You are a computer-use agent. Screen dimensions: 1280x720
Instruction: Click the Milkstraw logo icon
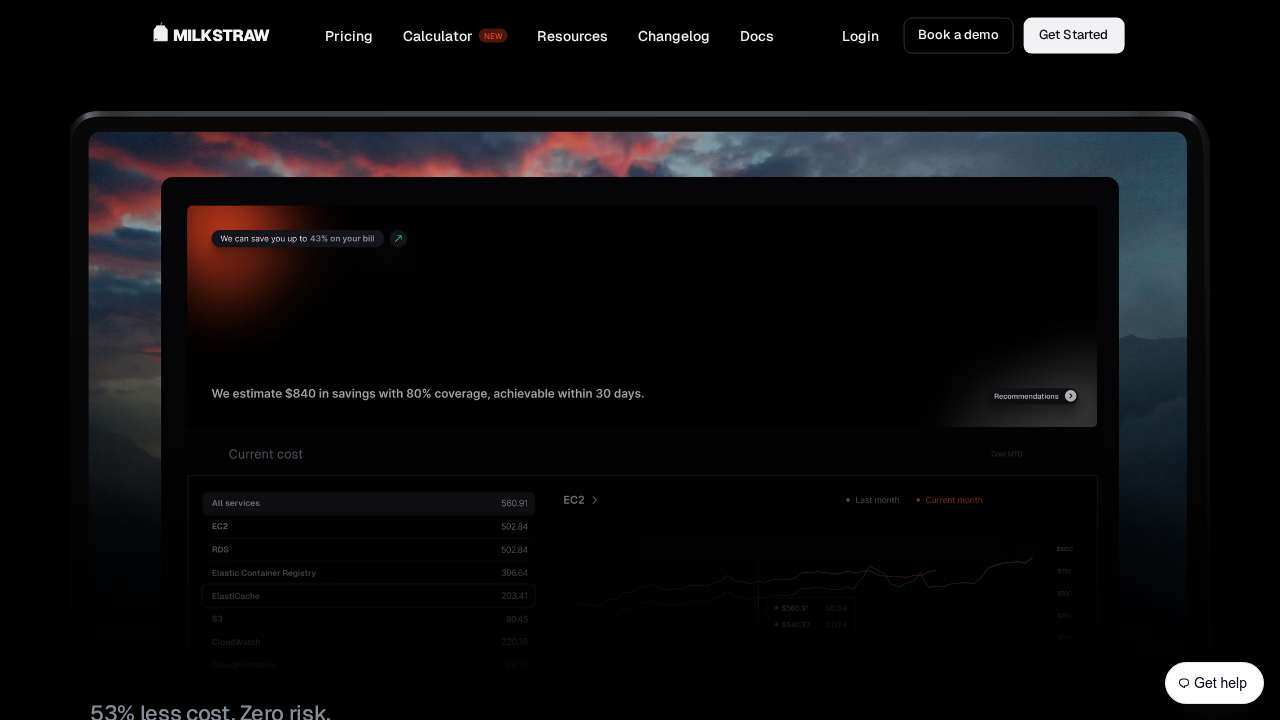160,33
